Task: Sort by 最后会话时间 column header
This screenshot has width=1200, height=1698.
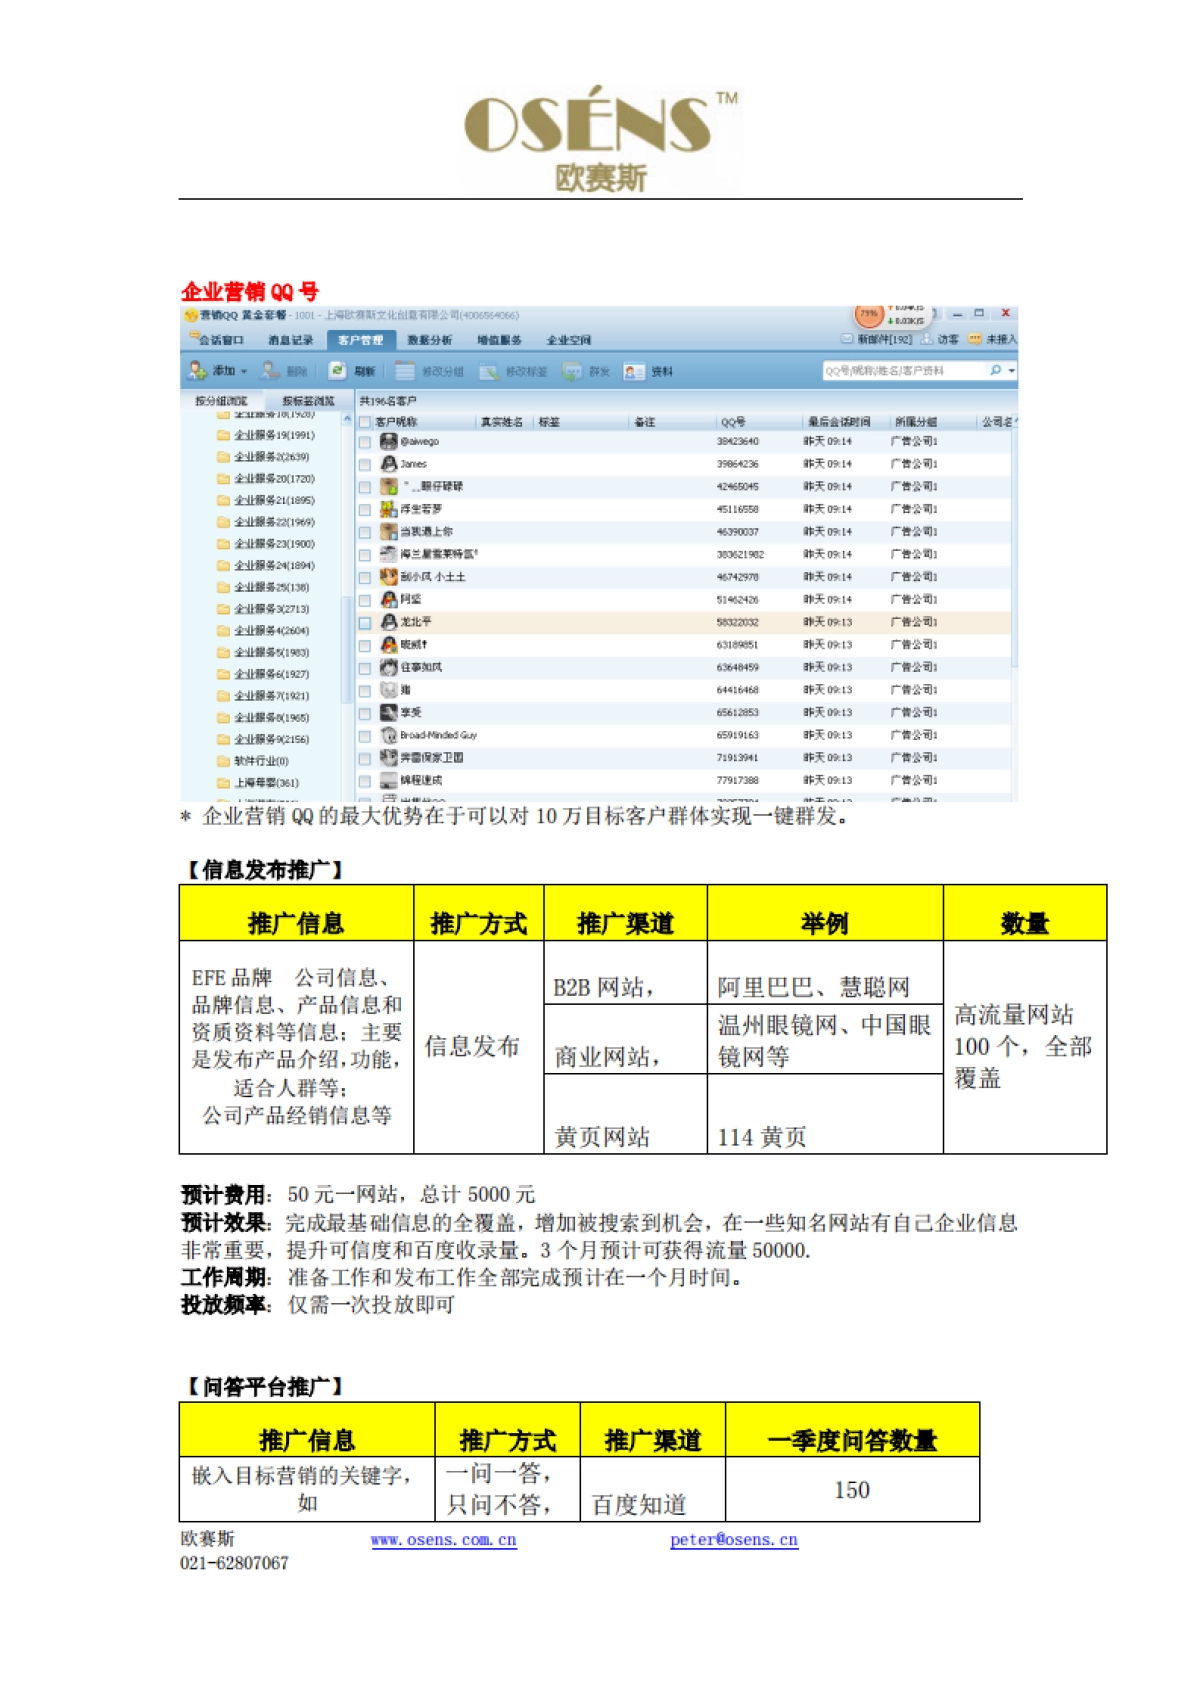Action: coord(839,422)
